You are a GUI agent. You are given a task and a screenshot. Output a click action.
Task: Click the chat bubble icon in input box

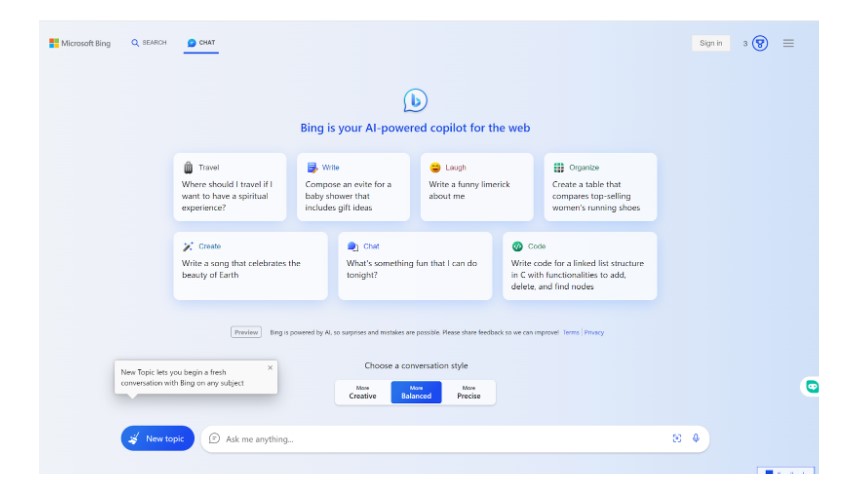point(214,438)
